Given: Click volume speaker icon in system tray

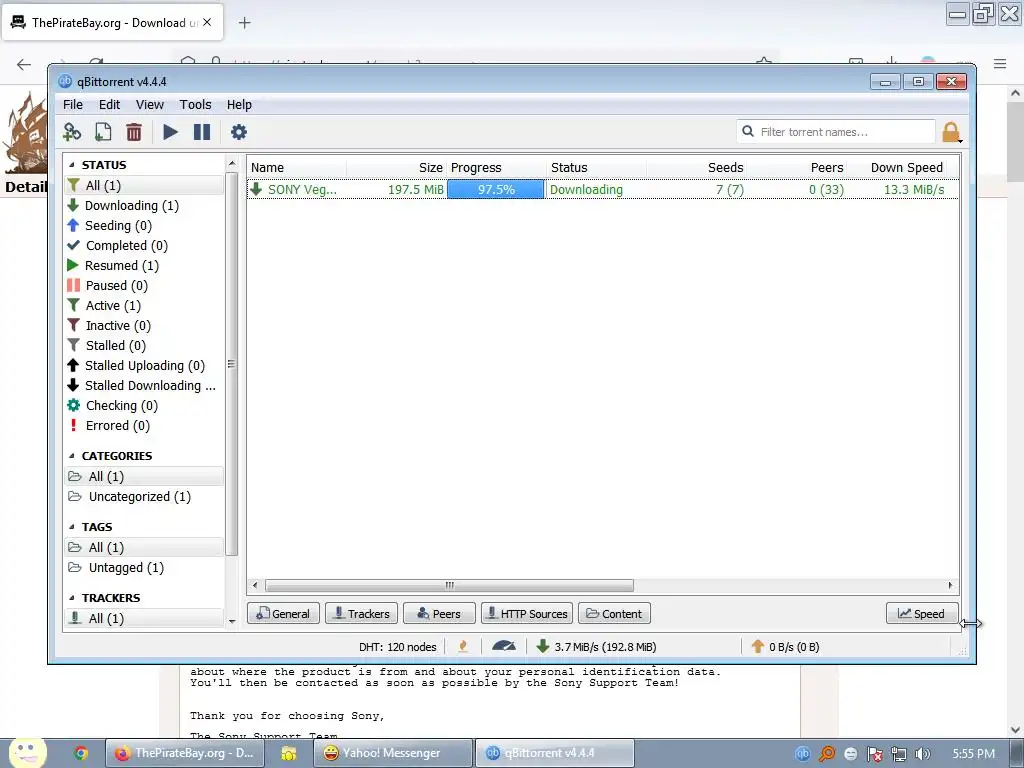Looking at the screenshot, I should click(922, 754).
